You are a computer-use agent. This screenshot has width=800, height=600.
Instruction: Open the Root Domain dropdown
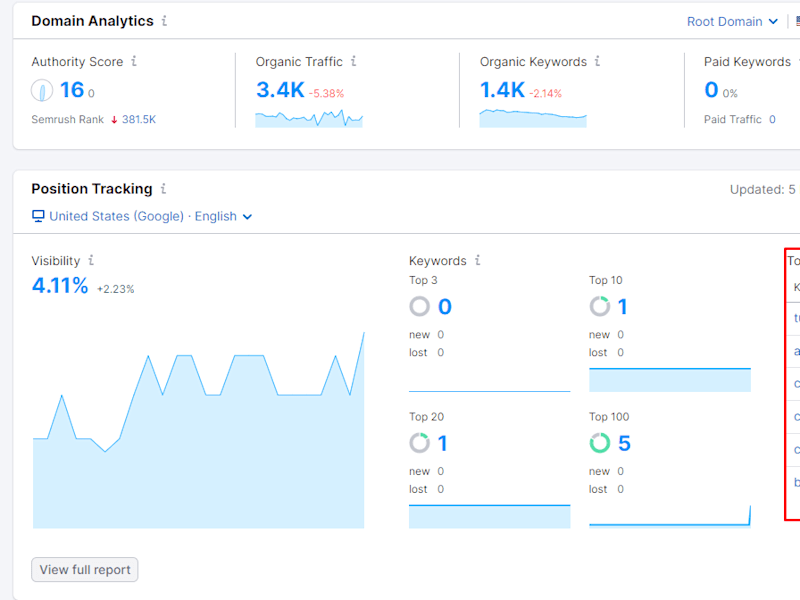pos(732,21)
